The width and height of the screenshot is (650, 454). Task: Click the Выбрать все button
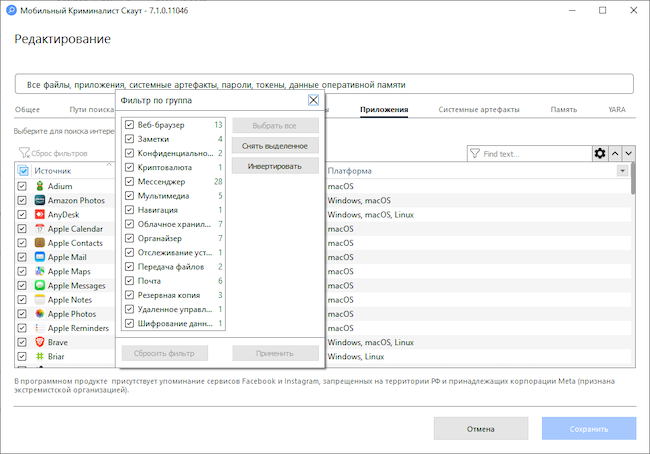tap(275, 126)
